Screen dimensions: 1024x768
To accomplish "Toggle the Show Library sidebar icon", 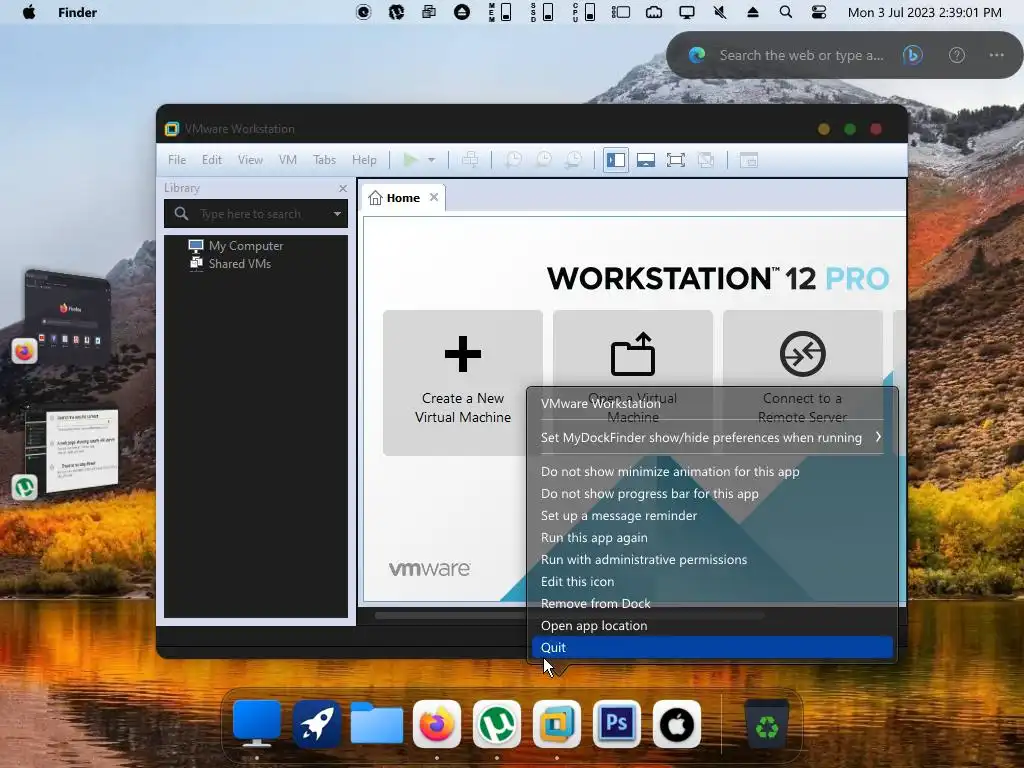I will 616,160.
